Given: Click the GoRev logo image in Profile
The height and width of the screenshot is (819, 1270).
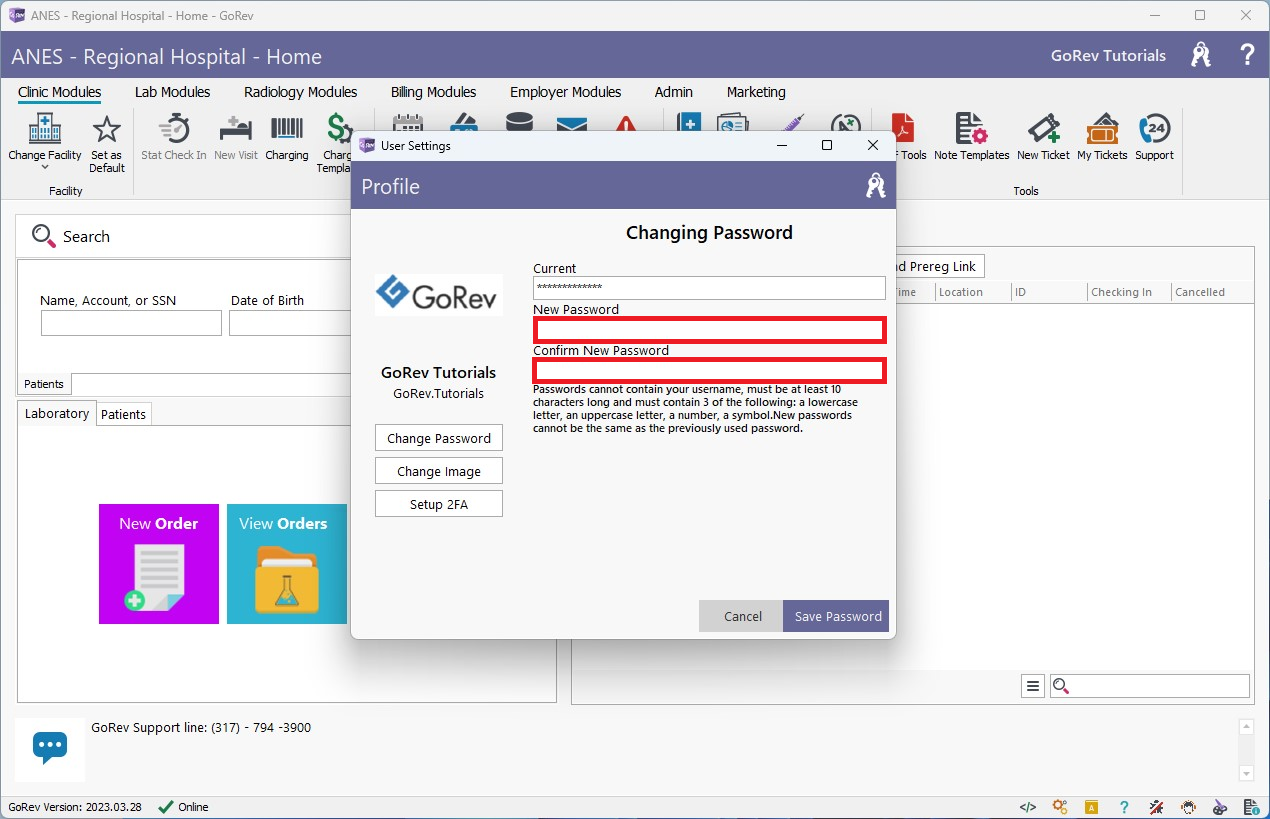Looking at the screenshot, I should [439, 295].
